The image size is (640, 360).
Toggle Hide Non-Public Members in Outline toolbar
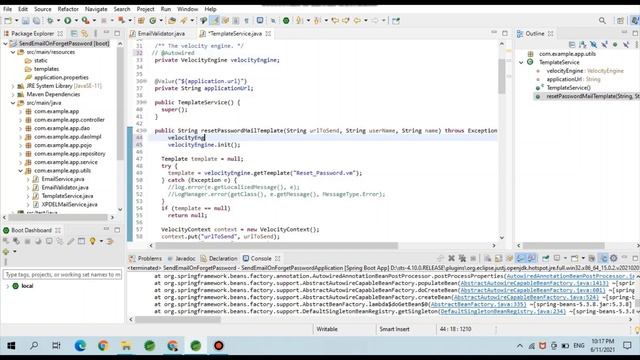coord(615,44)
